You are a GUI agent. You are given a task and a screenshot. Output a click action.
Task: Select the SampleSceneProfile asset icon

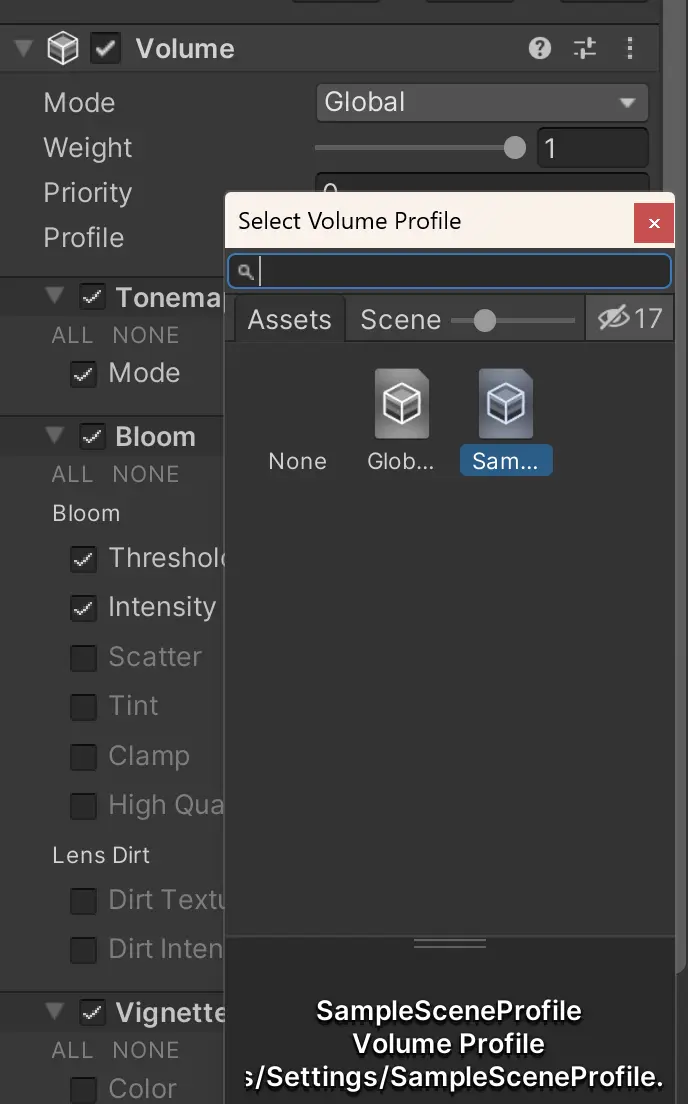(x=506, y=404)
